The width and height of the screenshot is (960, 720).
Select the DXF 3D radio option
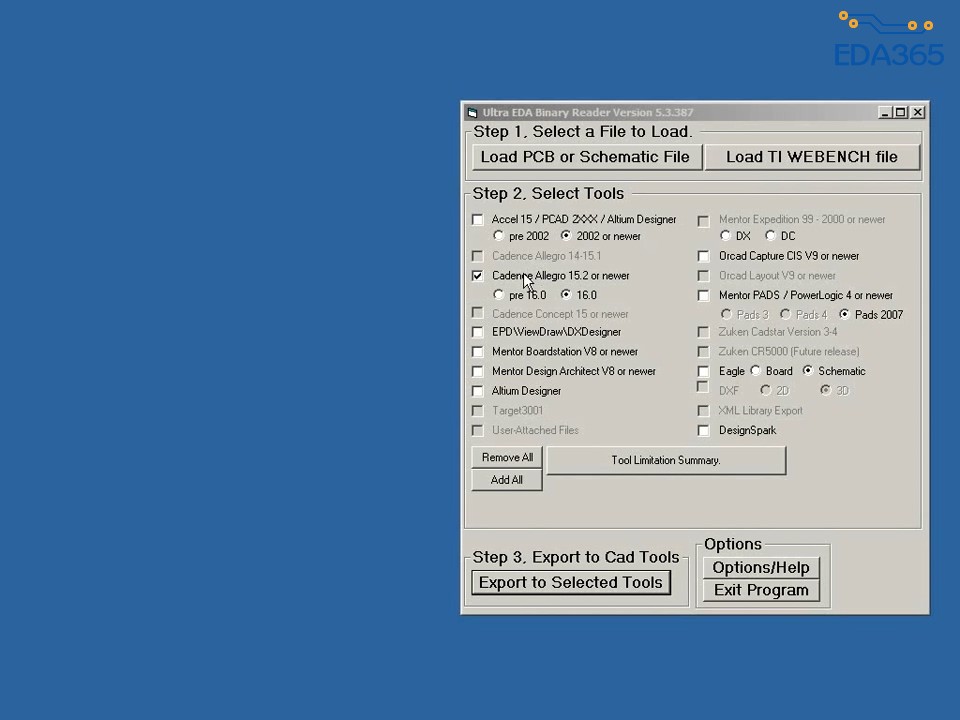825,390
